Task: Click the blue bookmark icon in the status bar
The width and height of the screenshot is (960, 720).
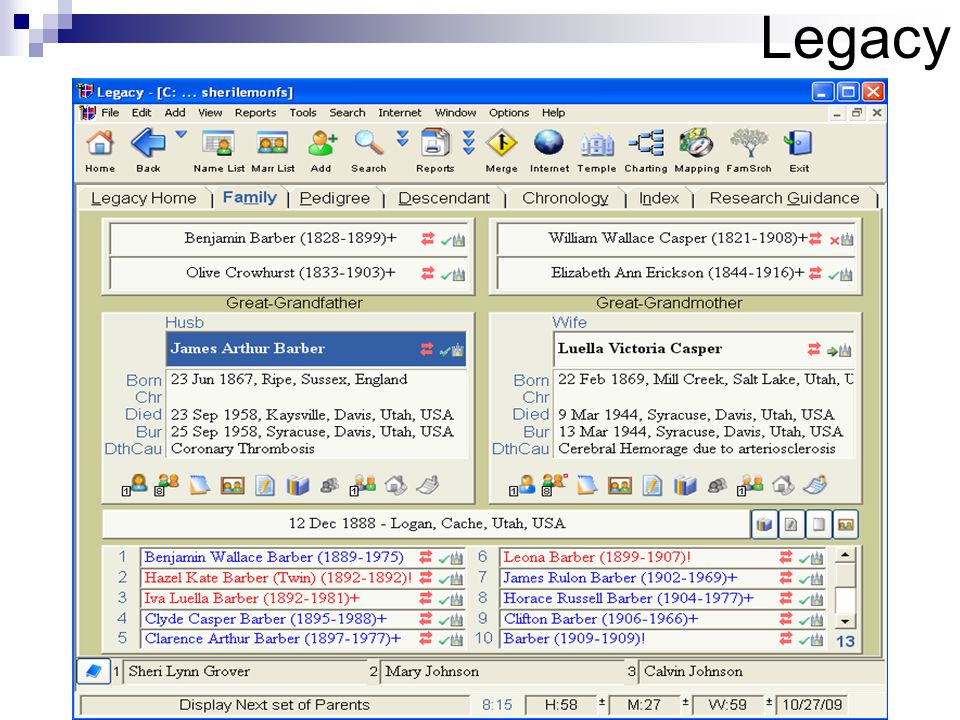Action: [x=94, y=671]
